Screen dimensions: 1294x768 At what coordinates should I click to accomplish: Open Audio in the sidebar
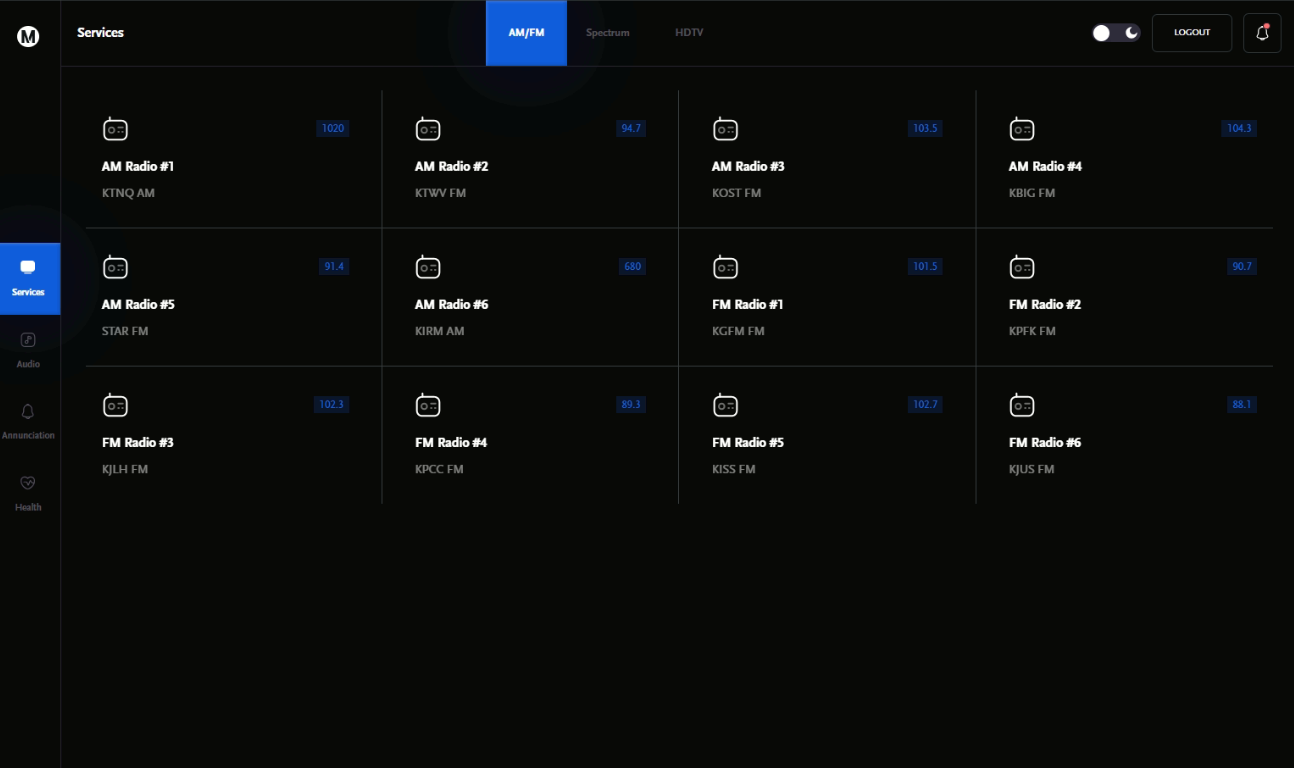(x=29, y=350)
